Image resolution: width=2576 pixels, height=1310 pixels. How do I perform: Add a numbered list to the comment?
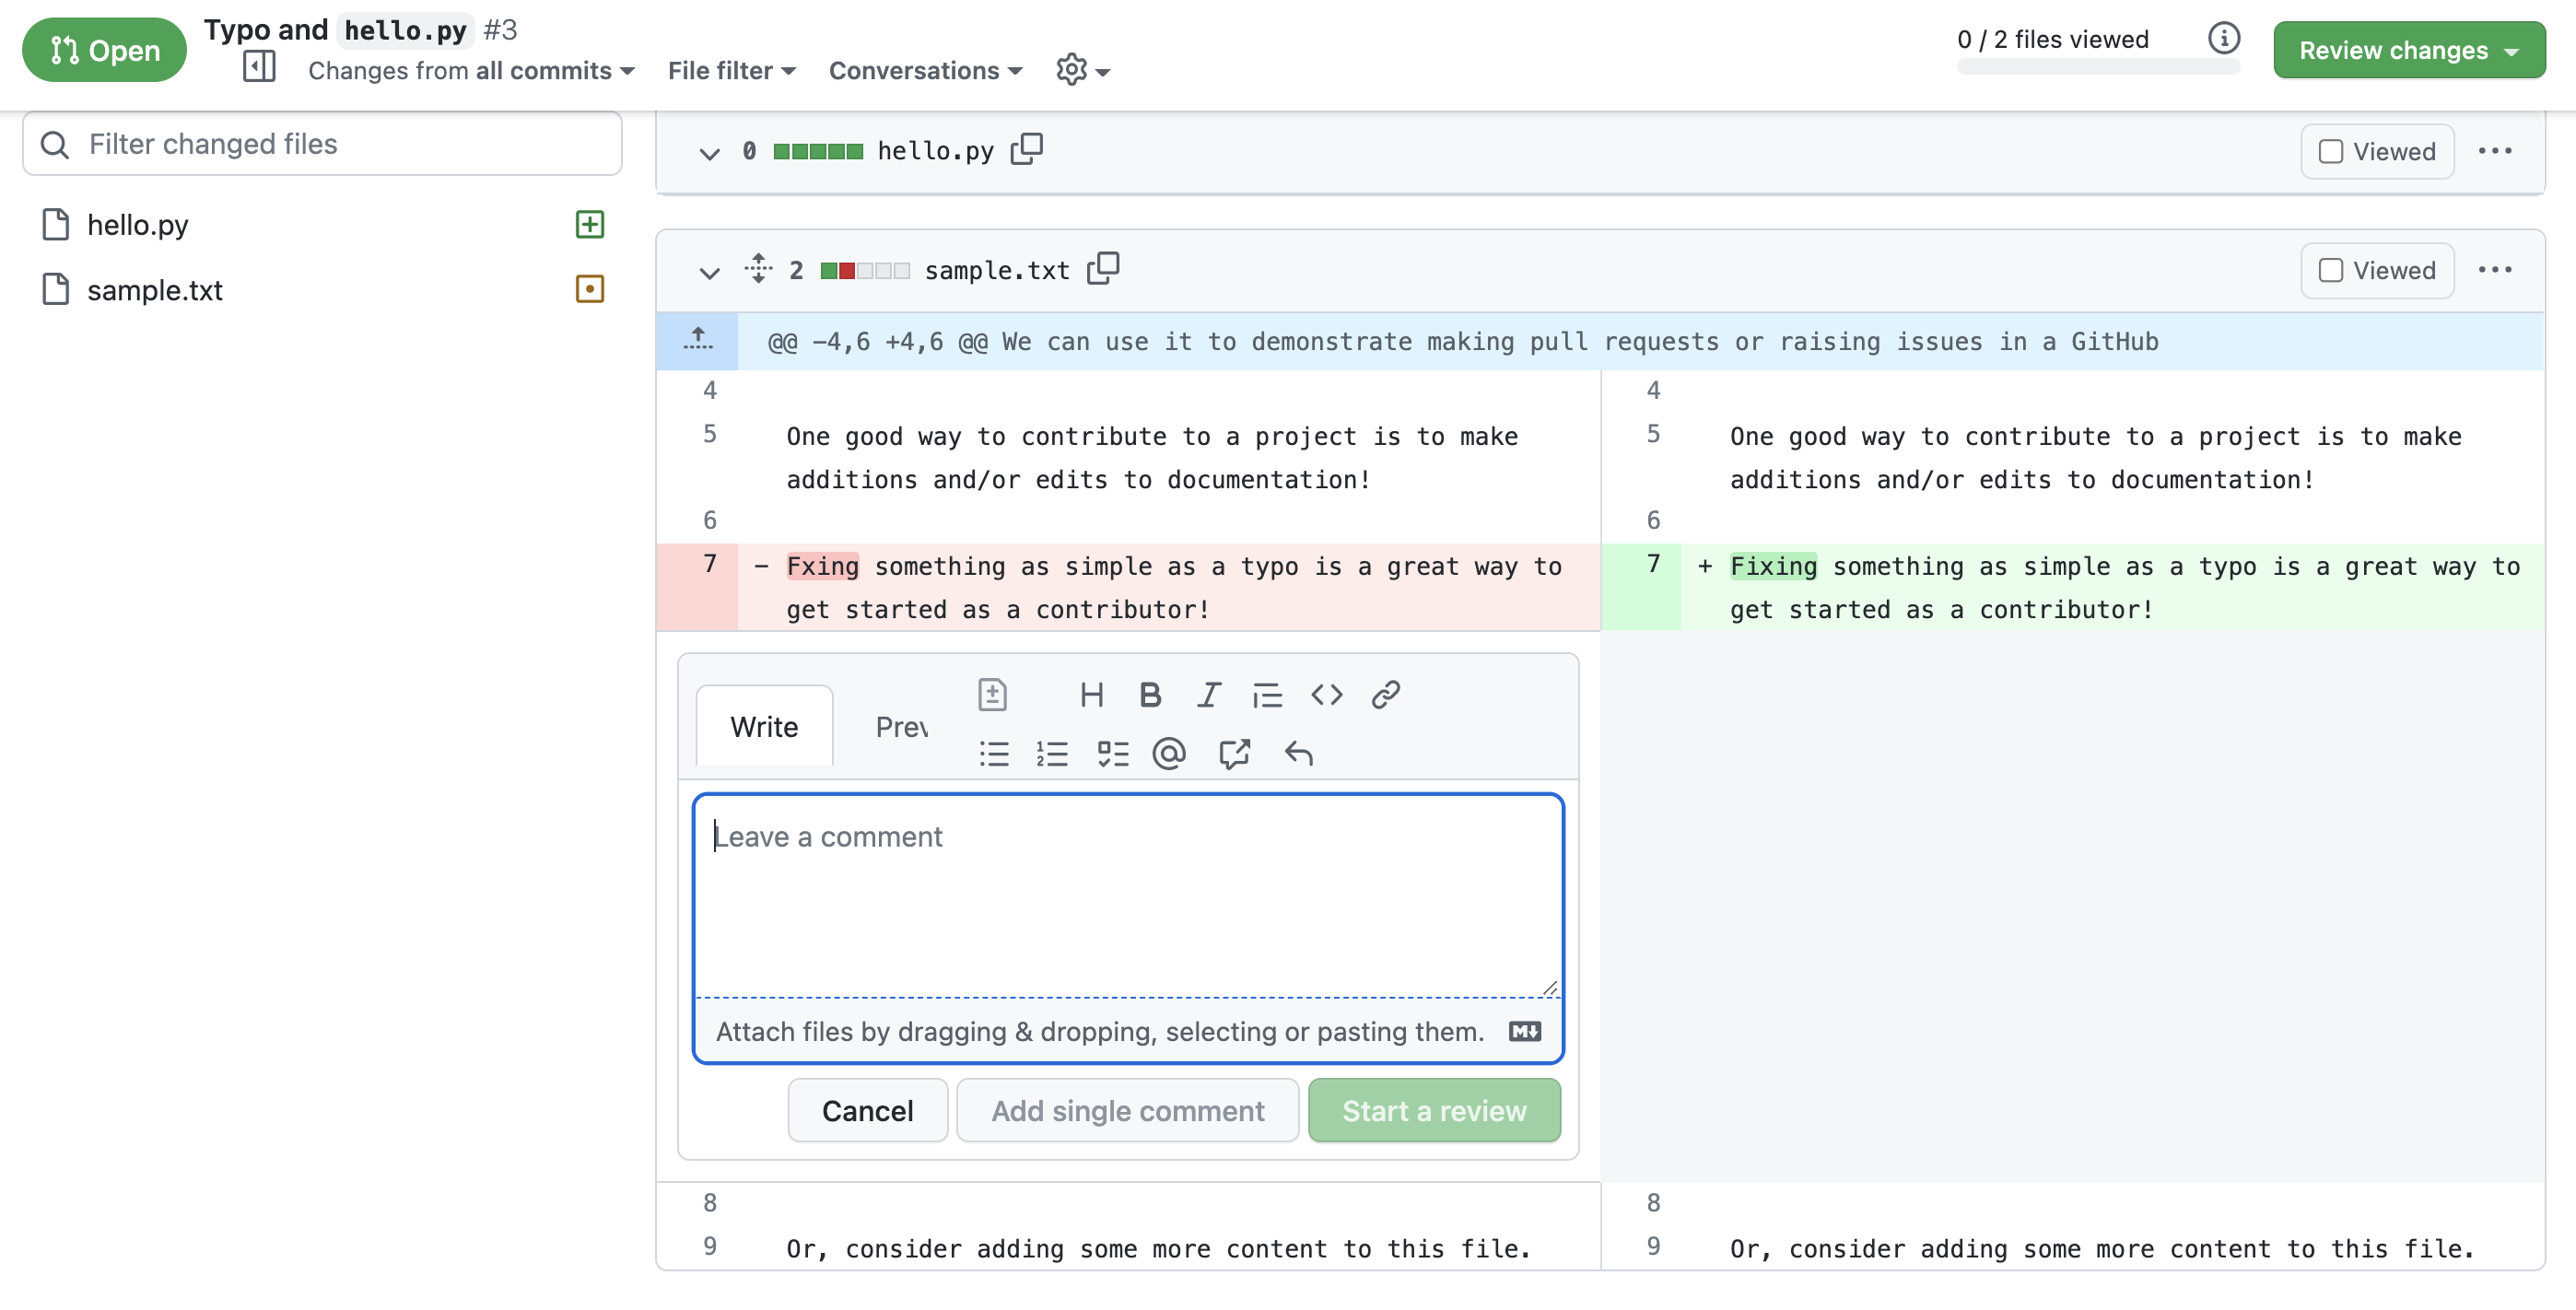(1053, 753)
